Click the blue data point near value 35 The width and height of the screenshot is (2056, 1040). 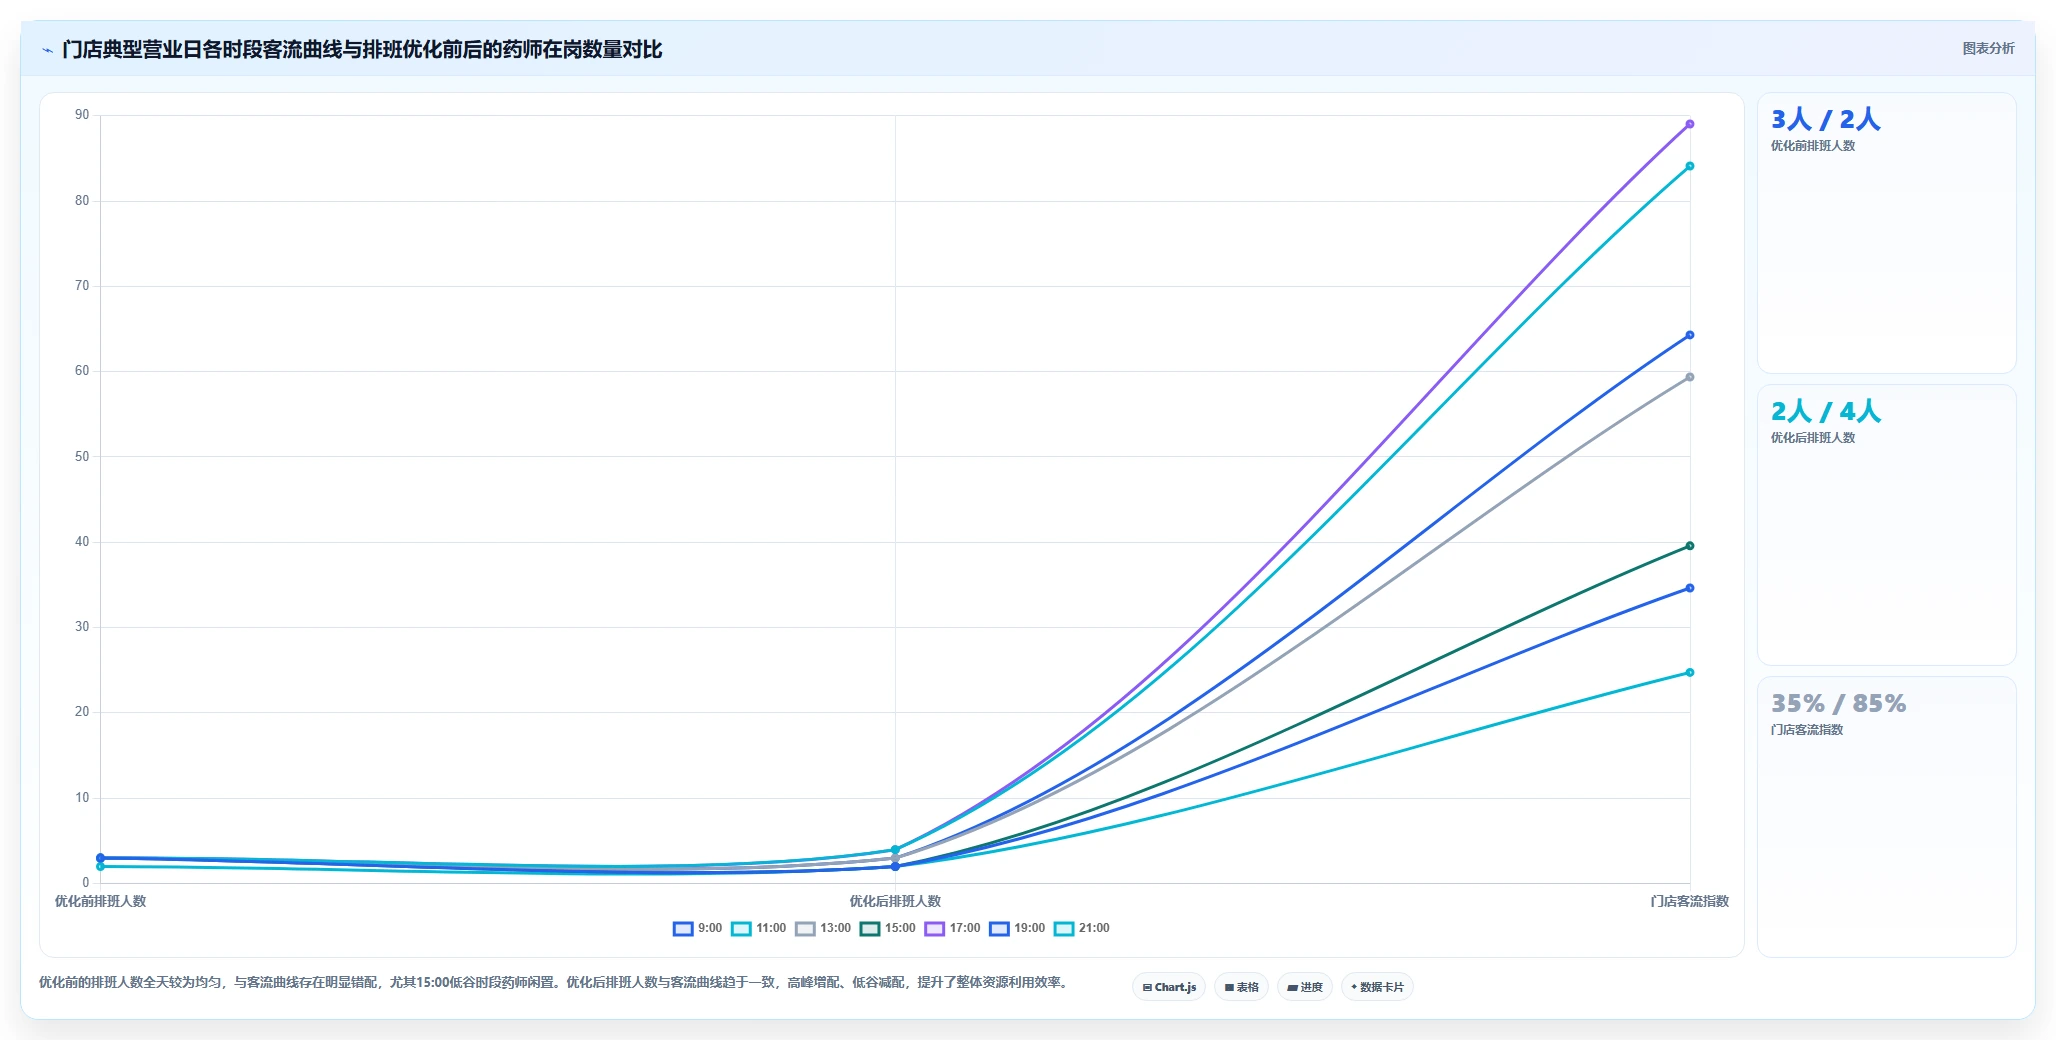(1690, 588)
